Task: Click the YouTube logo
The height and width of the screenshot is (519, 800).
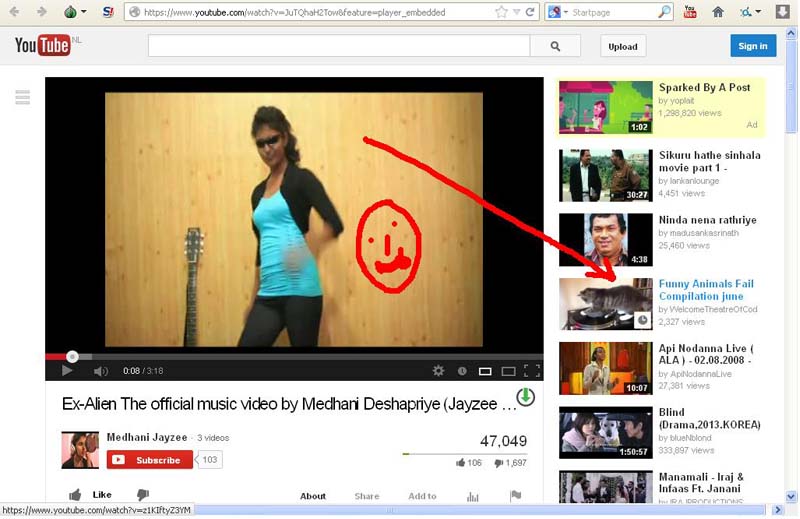Action: [43, 45]
